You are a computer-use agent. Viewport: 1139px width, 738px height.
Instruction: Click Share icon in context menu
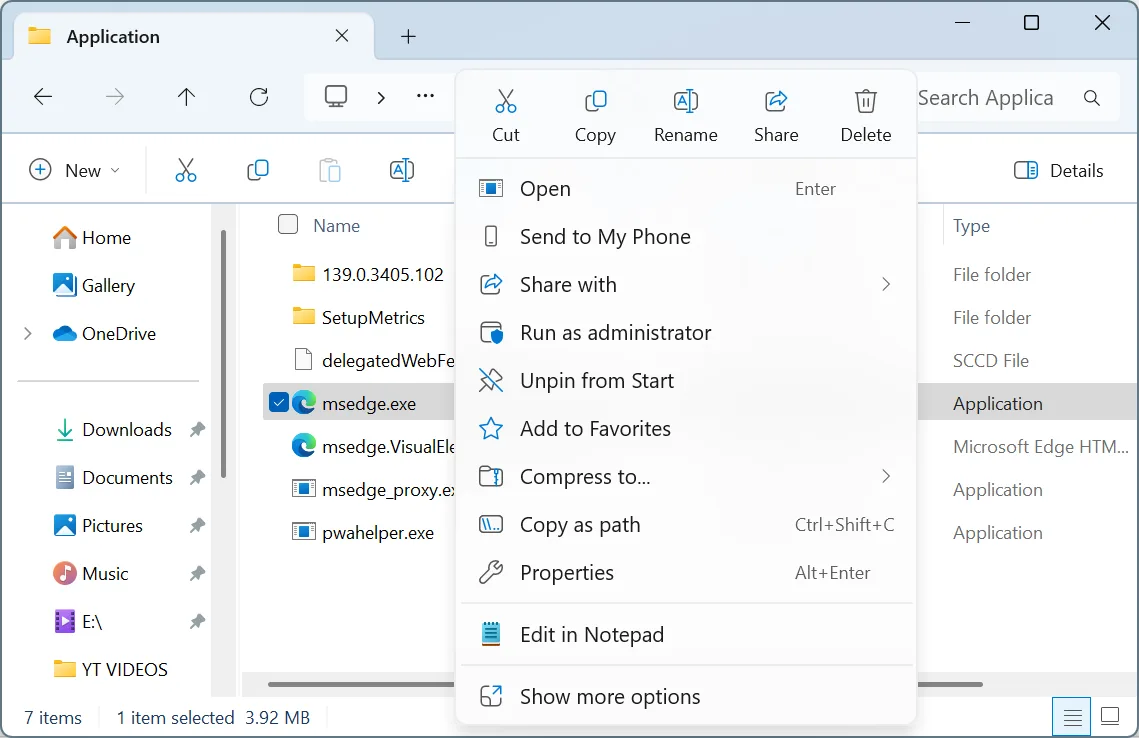pyautogui.click(x=776, y=101)
